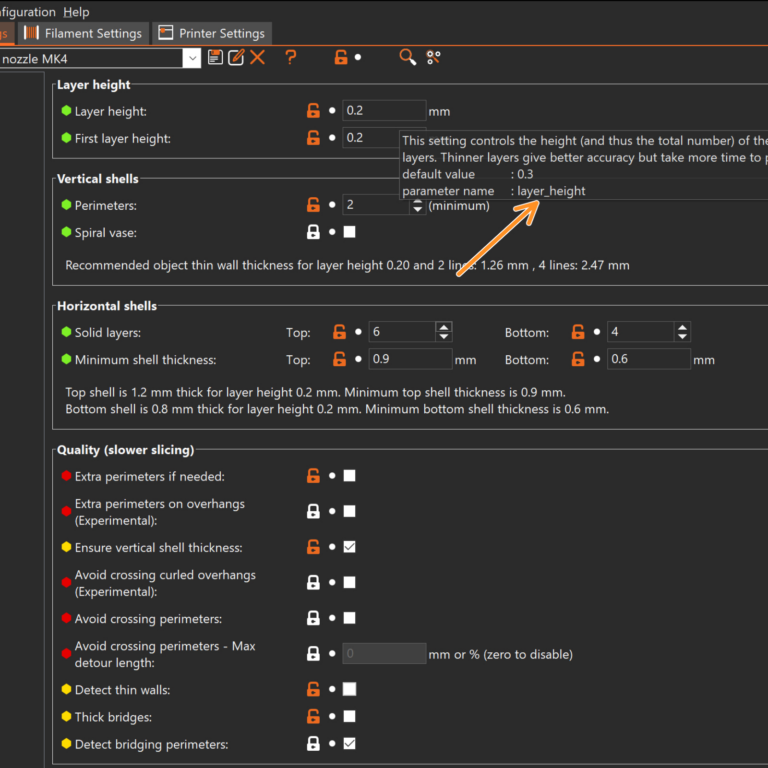Click the orange unlock icon beside Layer height
This screenshot has width=768, height=768.
(x=314, y=111)
